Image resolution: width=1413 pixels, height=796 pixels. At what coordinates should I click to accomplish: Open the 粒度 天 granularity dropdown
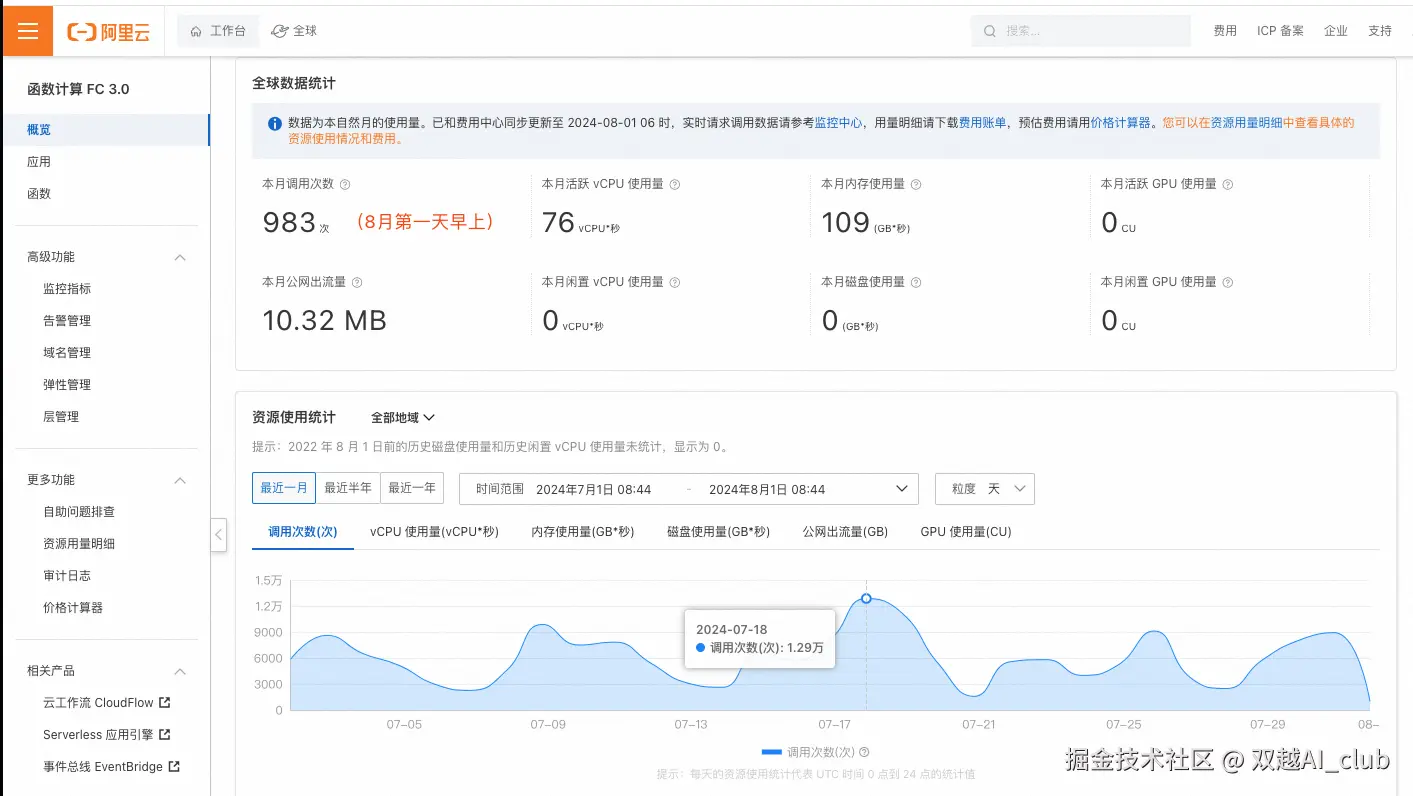pyautogui.click(x=984, y=489)
